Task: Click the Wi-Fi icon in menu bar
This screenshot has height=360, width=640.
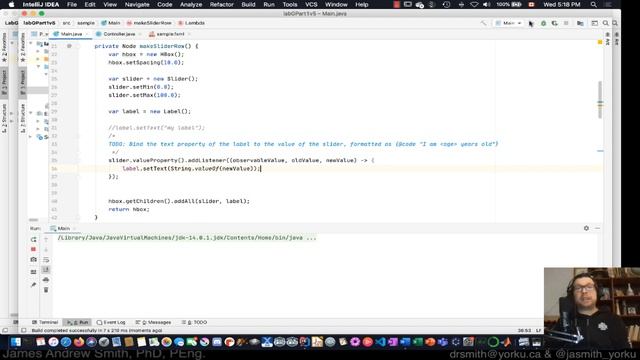Action: tap(474, 4)
